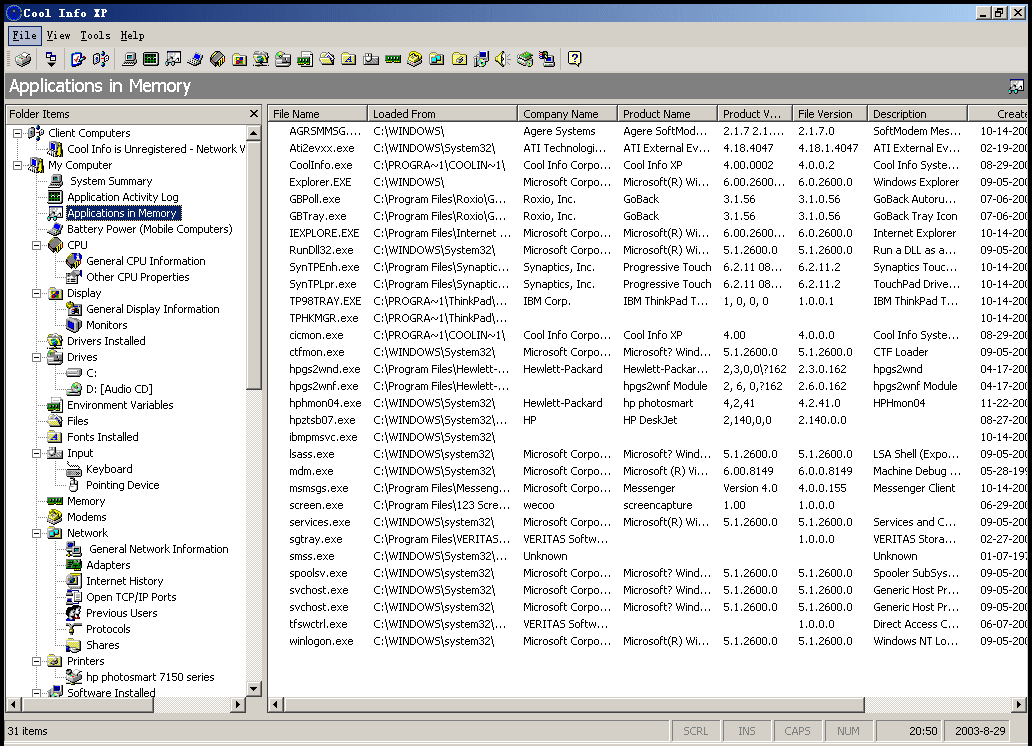Image resolution: width=1032 pixels, height=746 pixels.
Task: Select the CoolInfo.exe row
Action: tap(648, 165)
